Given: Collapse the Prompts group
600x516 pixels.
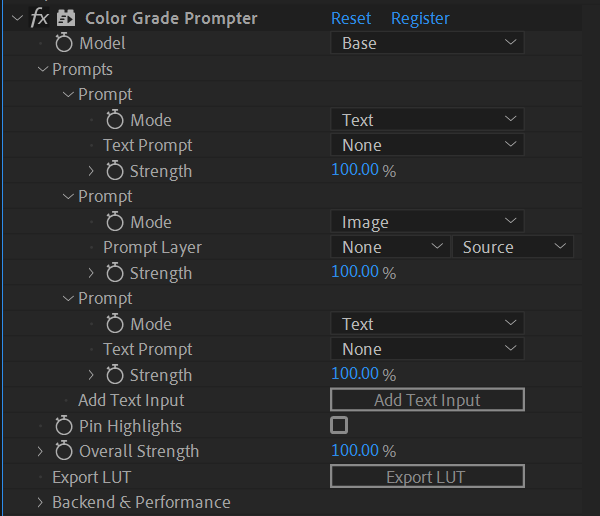Looking at the screenshot, I should coord(42,69).
